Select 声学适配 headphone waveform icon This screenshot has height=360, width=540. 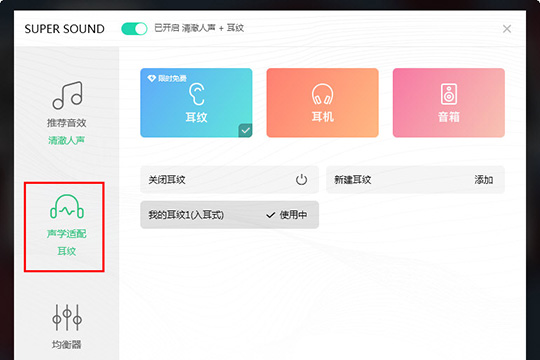pos(67,207)
